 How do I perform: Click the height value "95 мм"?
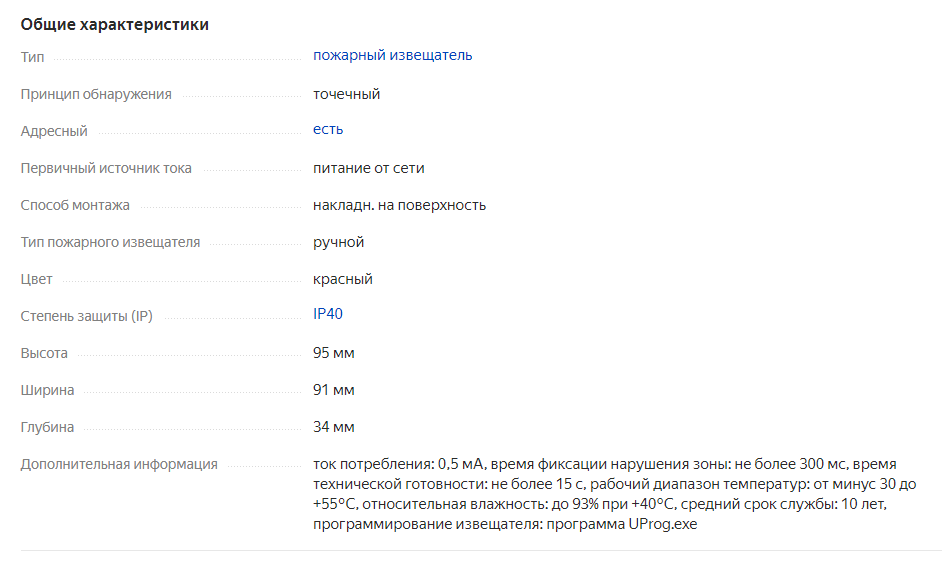[x=334, y=354]
